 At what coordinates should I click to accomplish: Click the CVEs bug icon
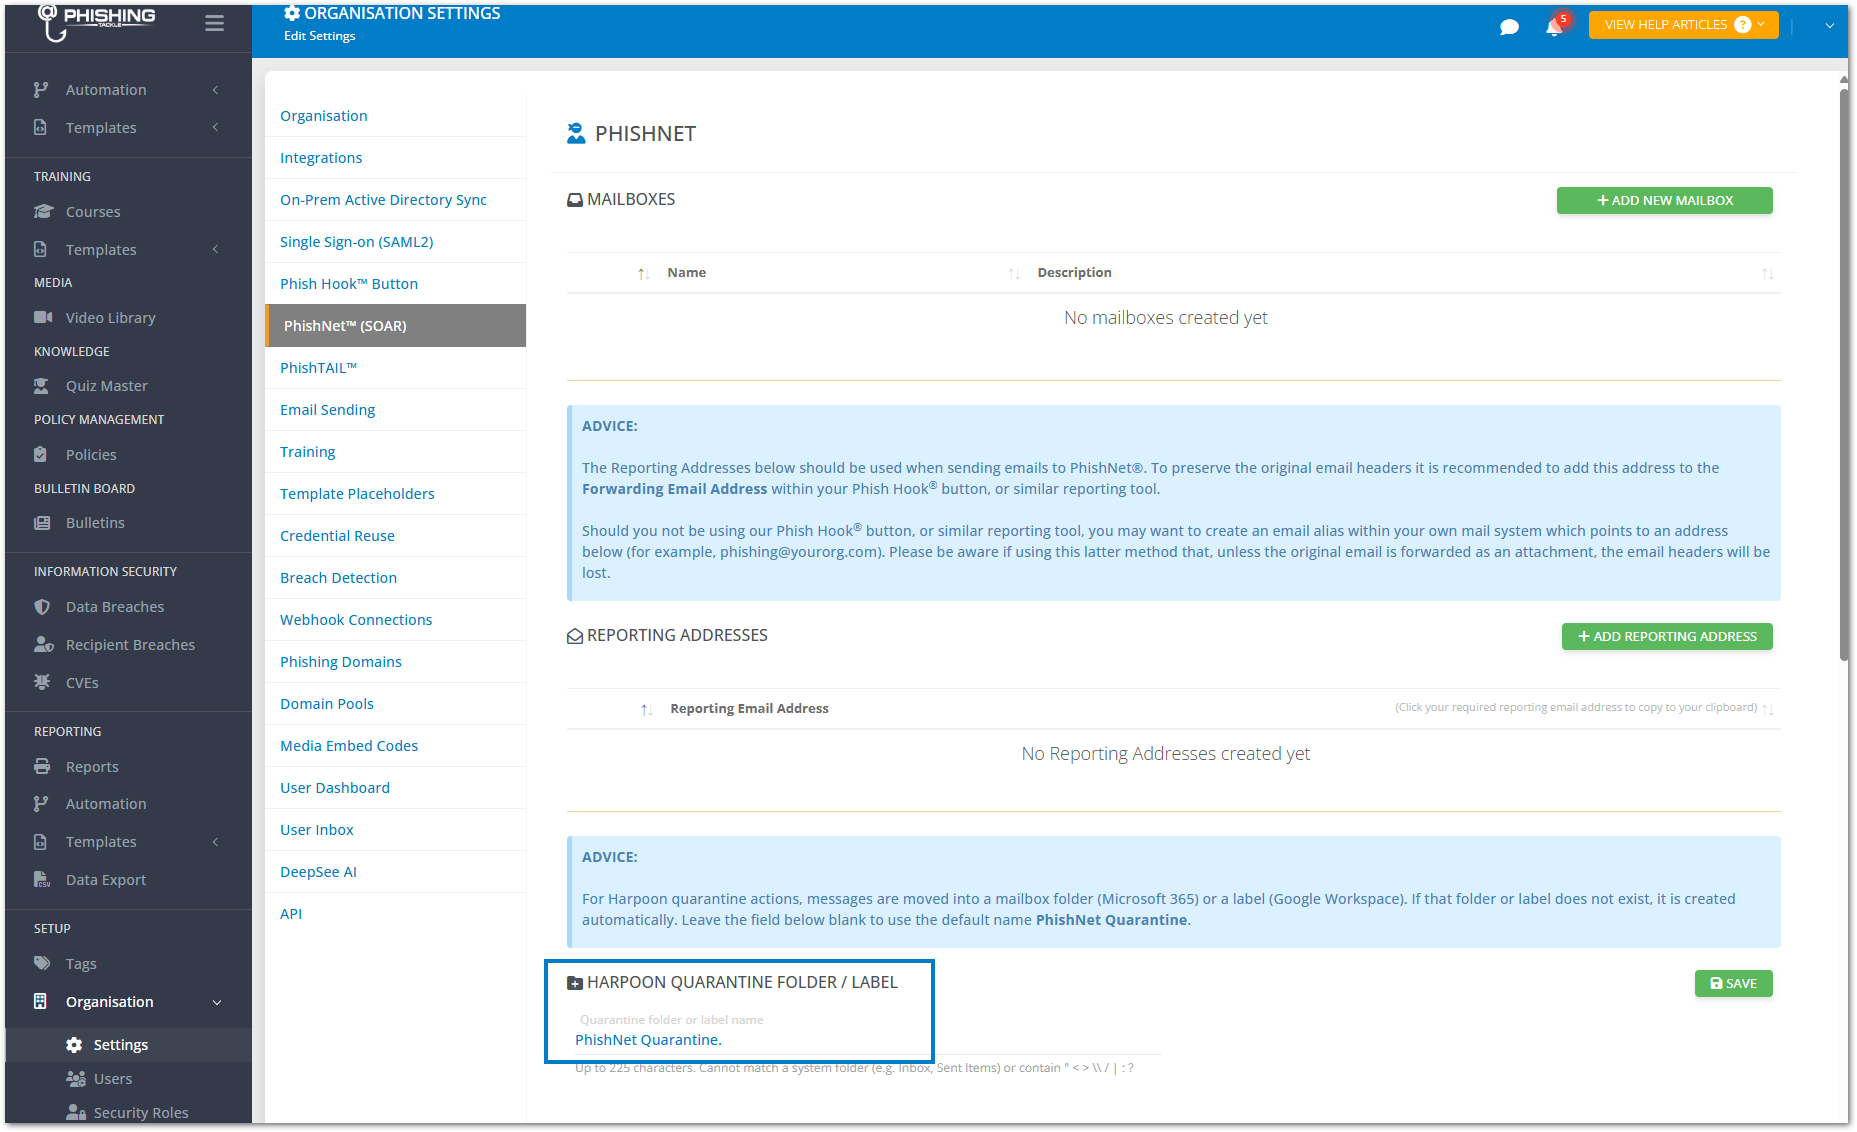(x=42, y=683)
